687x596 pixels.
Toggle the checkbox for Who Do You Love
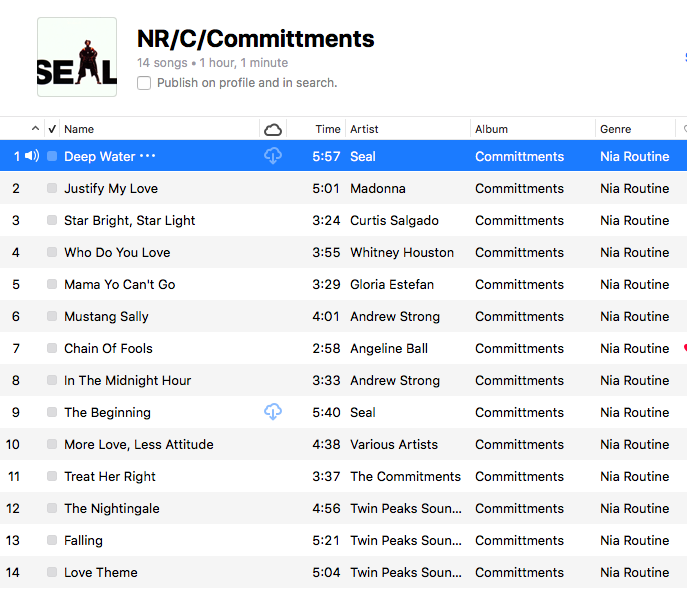[52, 252]
